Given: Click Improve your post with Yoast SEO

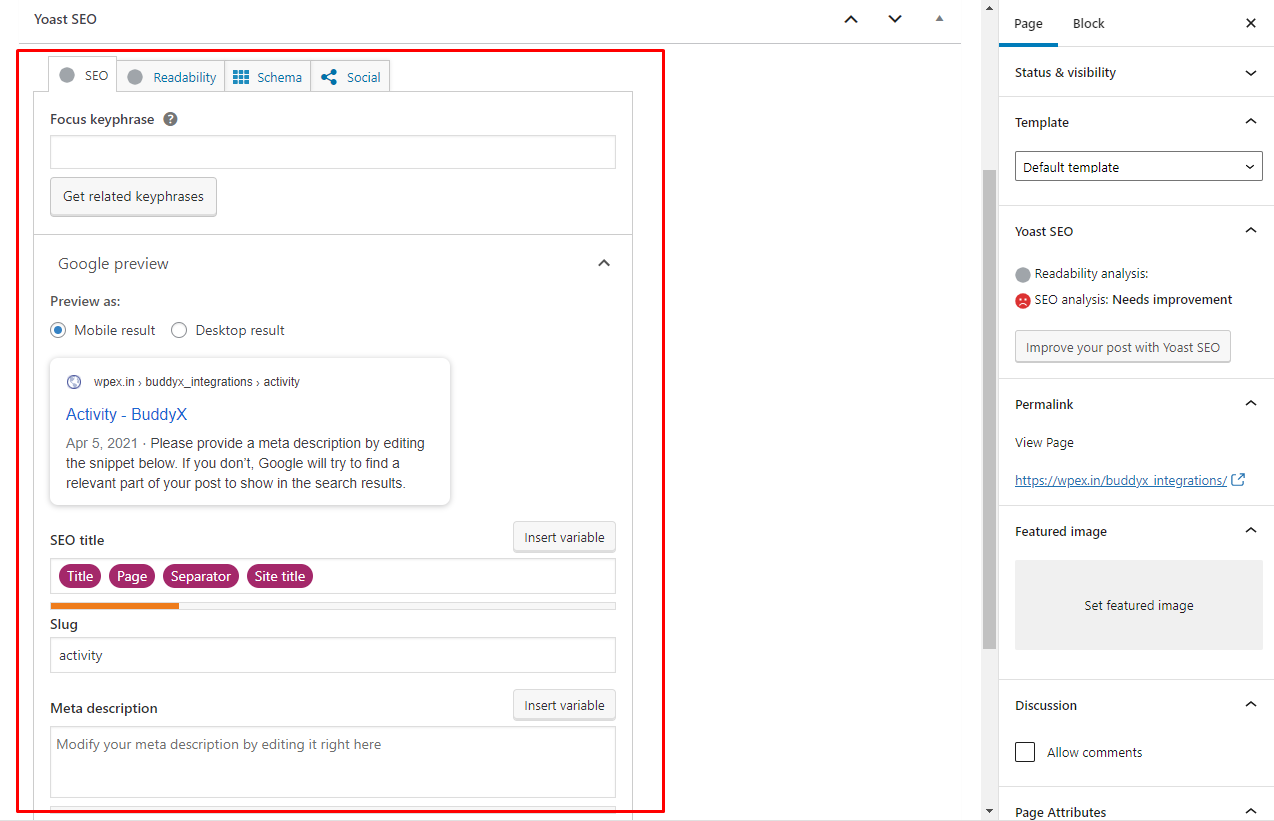Looking at the screenshot, I should (x=1122, y=346).
